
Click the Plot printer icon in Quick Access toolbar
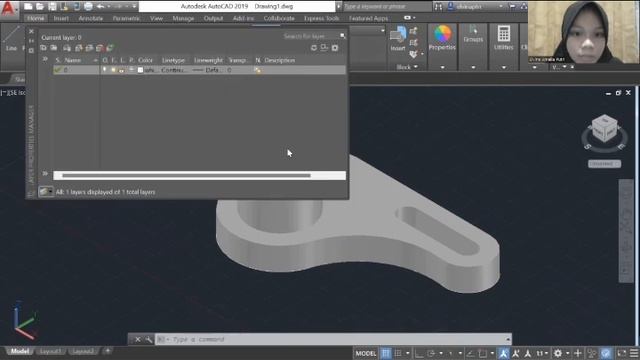click(88, 7)
